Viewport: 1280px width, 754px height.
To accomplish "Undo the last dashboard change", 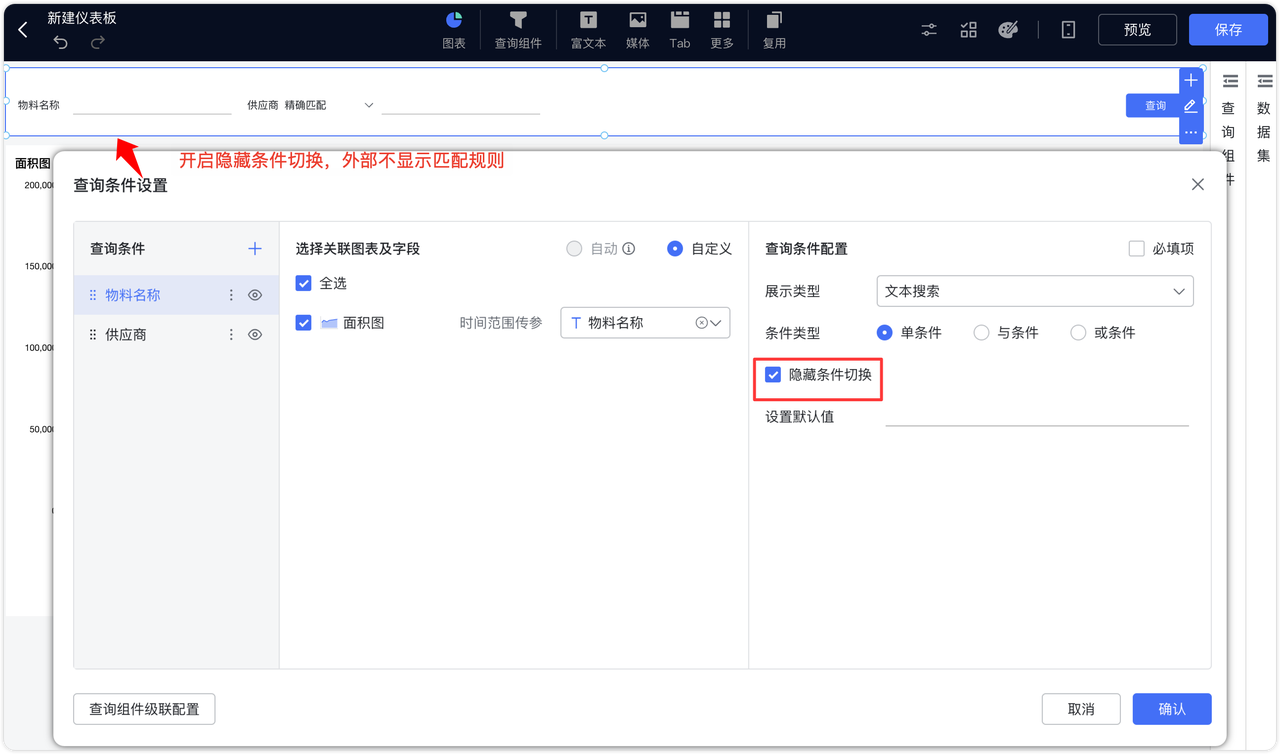I will [x=61, y=42].
